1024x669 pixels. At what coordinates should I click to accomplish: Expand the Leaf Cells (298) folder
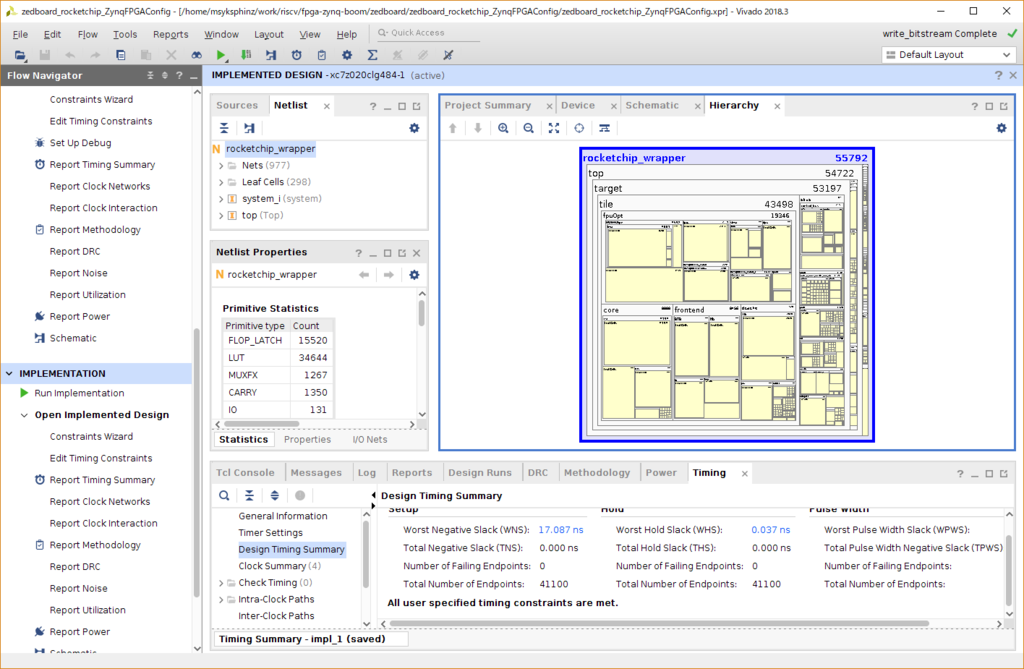point(221,182)
